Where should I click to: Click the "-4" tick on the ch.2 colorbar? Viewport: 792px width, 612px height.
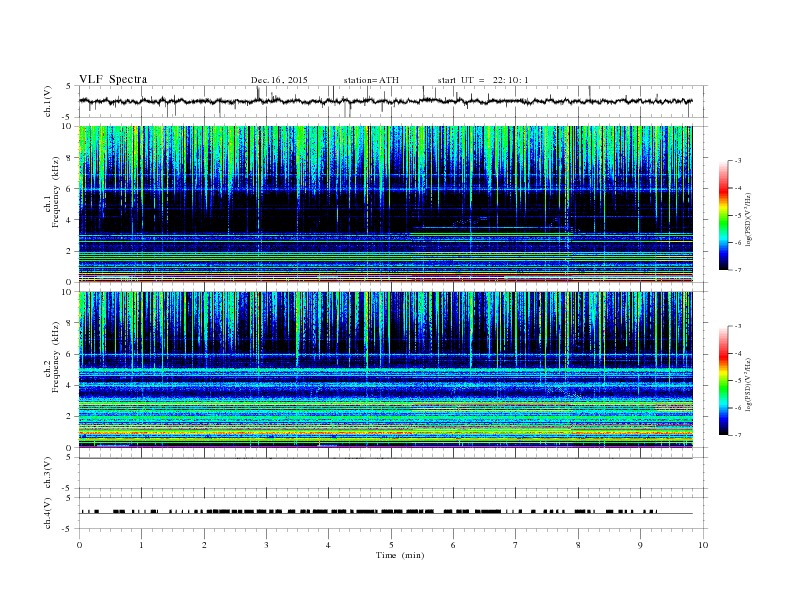(737, 353)
